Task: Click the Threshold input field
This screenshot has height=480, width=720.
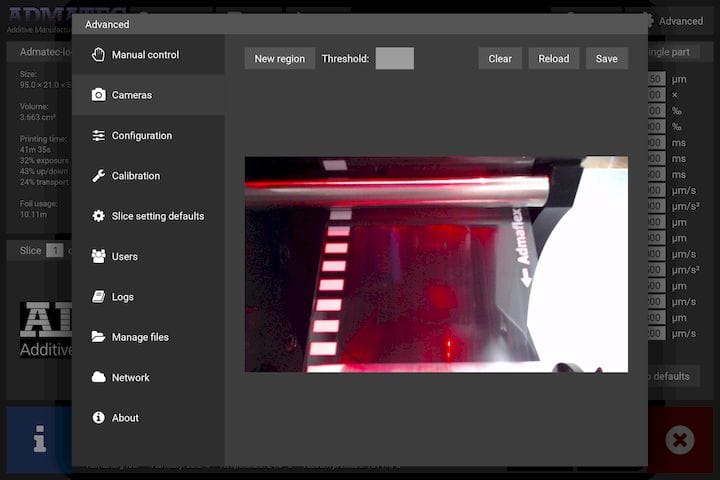Action: (x=394, y=59)
